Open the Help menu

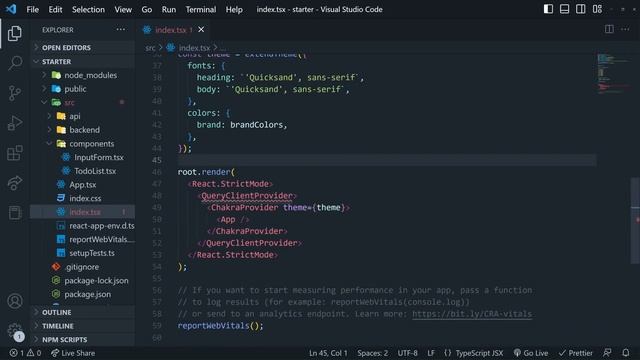[234, 9]
